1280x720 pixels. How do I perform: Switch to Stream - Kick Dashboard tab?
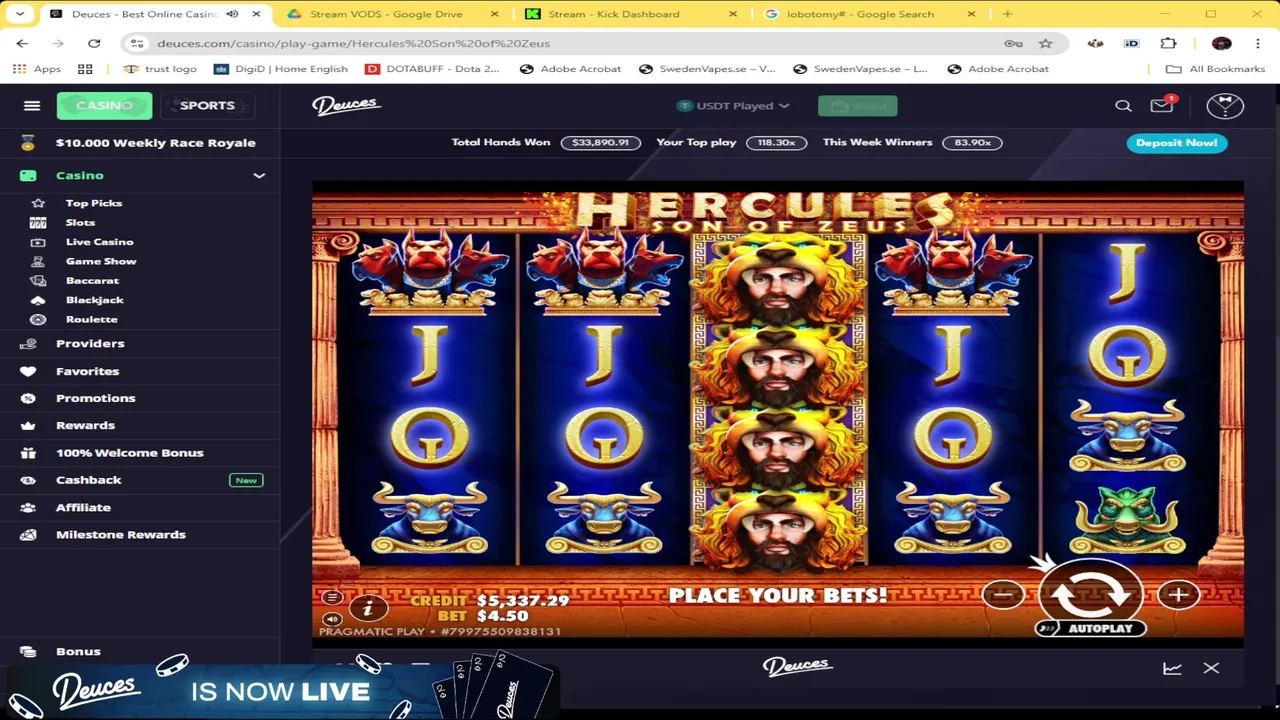(630, 14)
